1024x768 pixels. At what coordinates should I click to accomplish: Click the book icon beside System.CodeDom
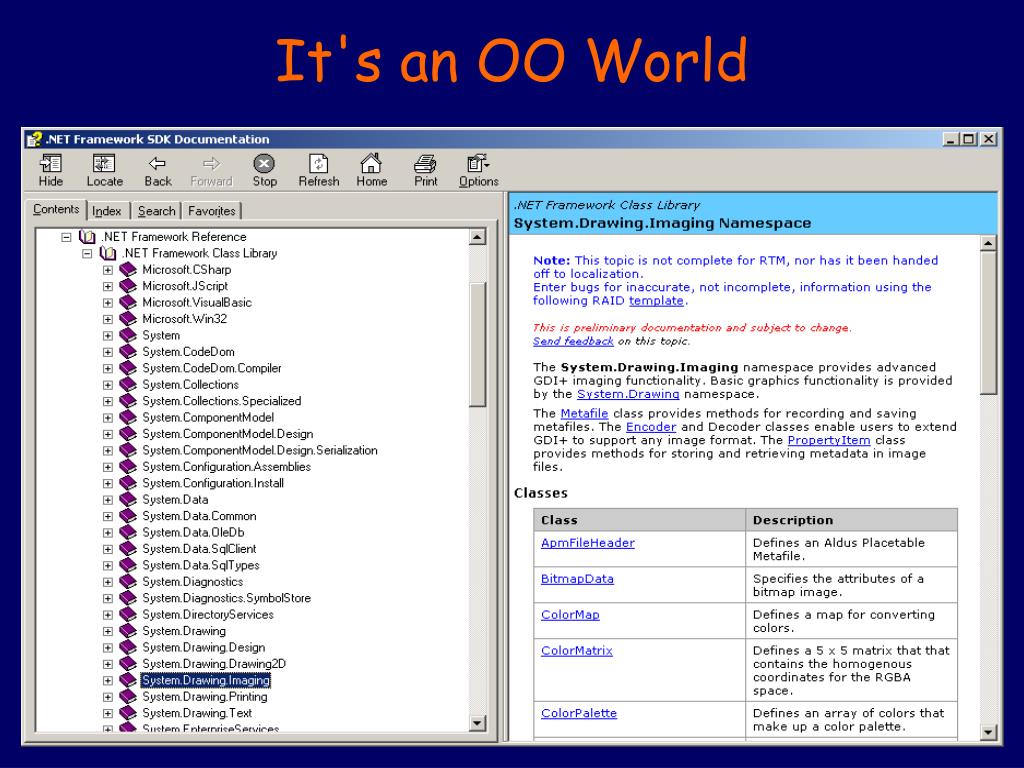(x=128, y=352)
